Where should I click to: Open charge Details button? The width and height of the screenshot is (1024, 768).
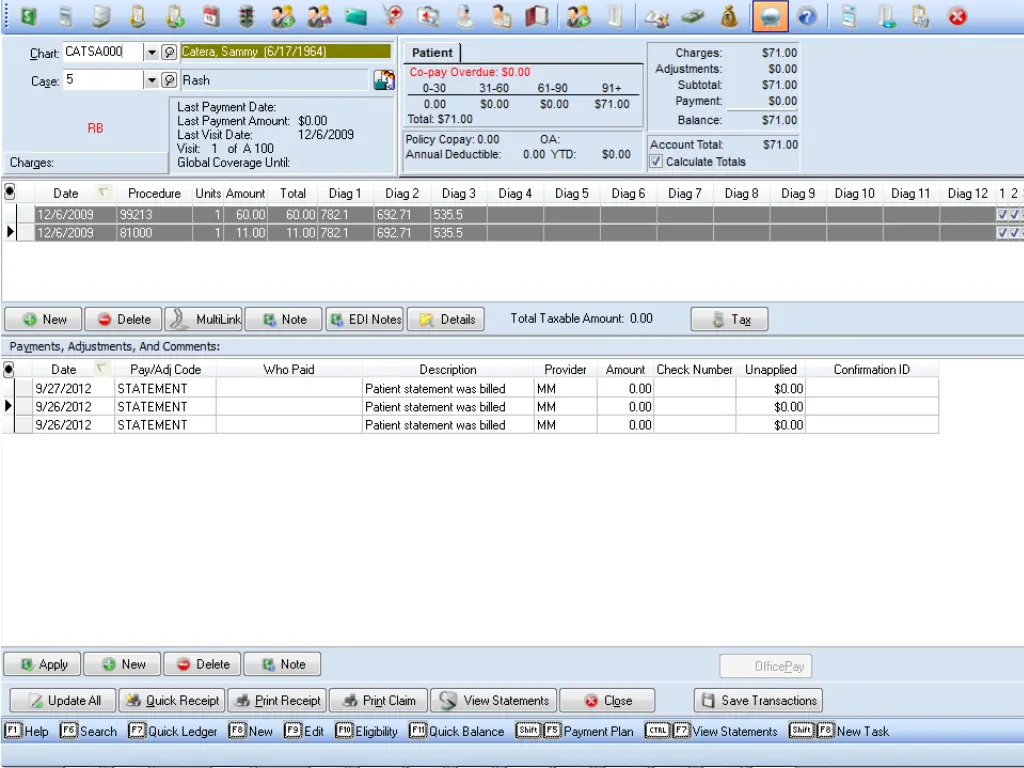(x=446, y=319)
